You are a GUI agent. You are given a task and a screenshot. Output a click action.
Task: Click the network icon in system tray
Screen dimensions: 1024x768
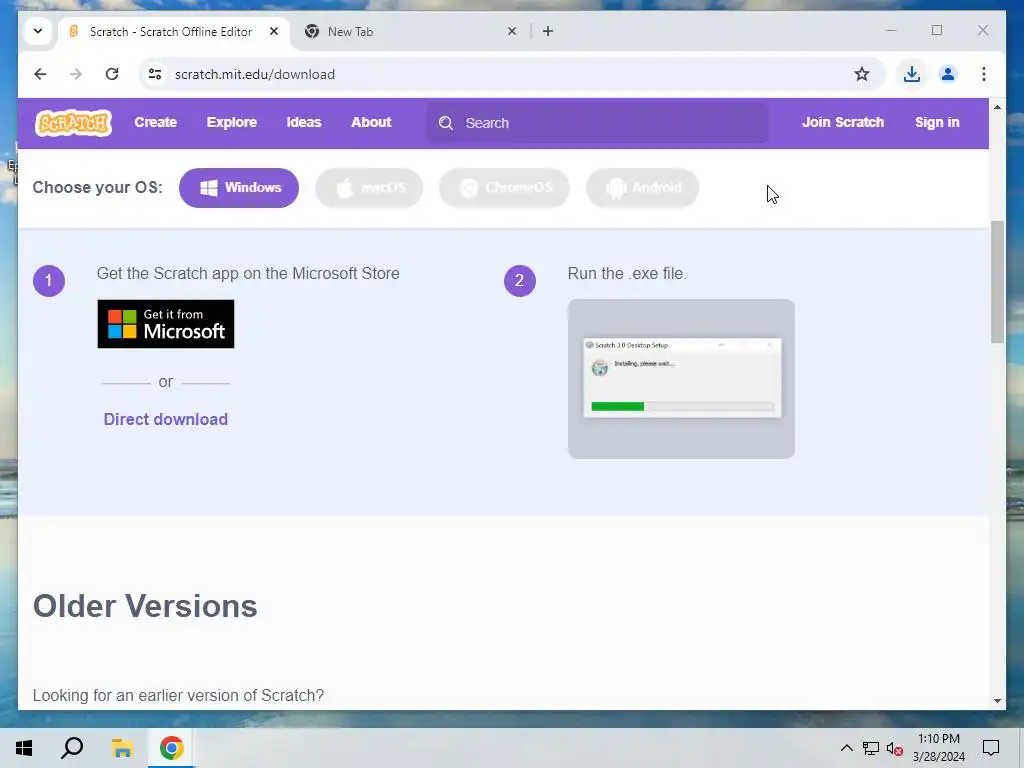[871, 748]
